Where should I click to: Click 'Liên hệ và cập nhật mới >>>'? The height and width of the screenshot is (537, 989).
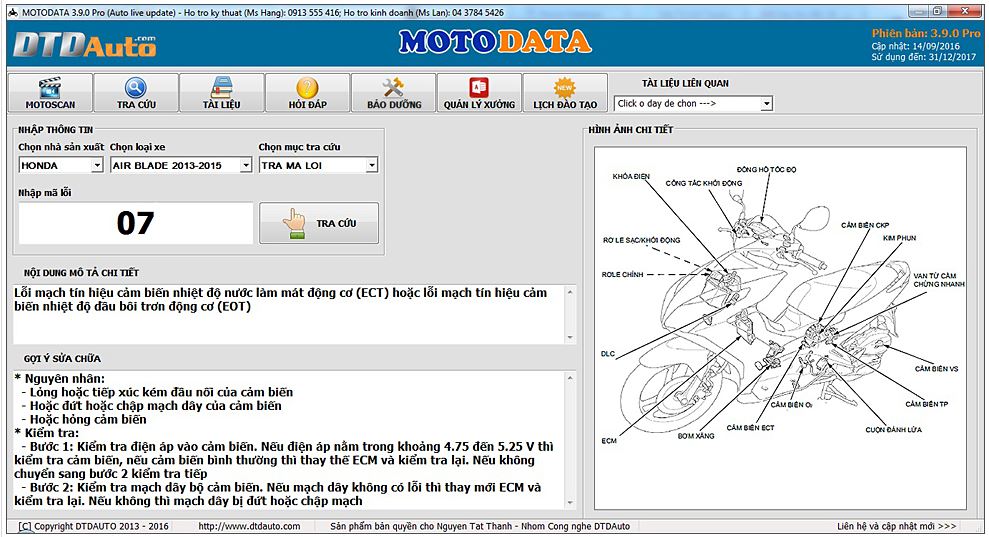[x=896, y=526]
